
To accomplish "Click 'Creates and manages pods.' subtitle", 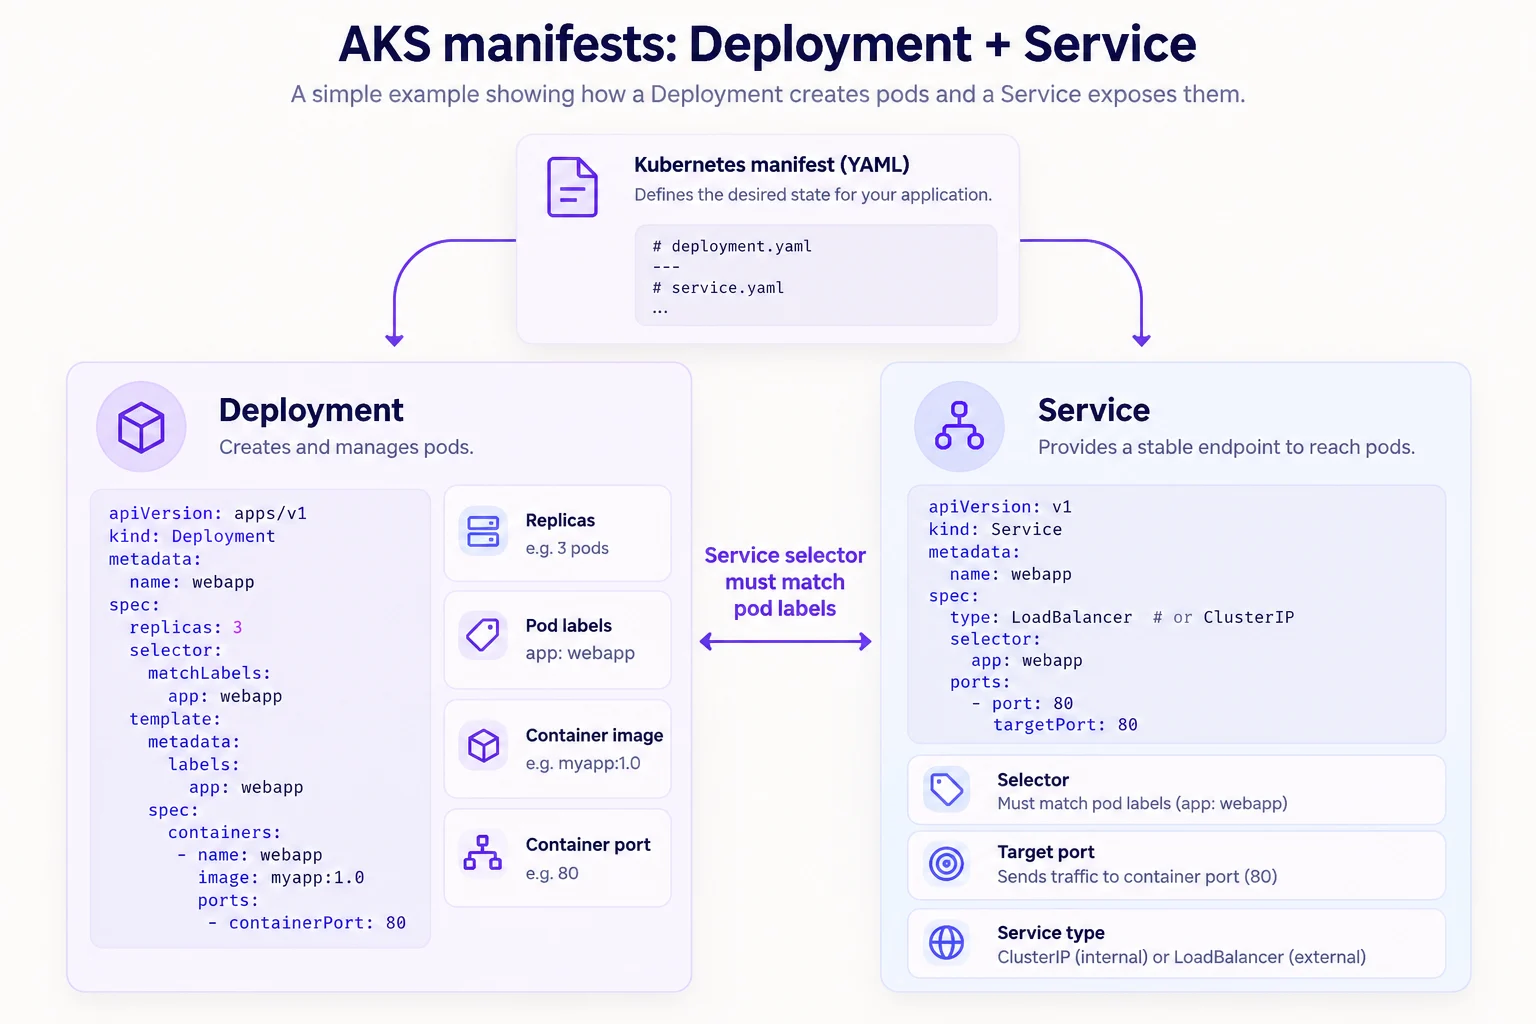I will click(346, 447).
